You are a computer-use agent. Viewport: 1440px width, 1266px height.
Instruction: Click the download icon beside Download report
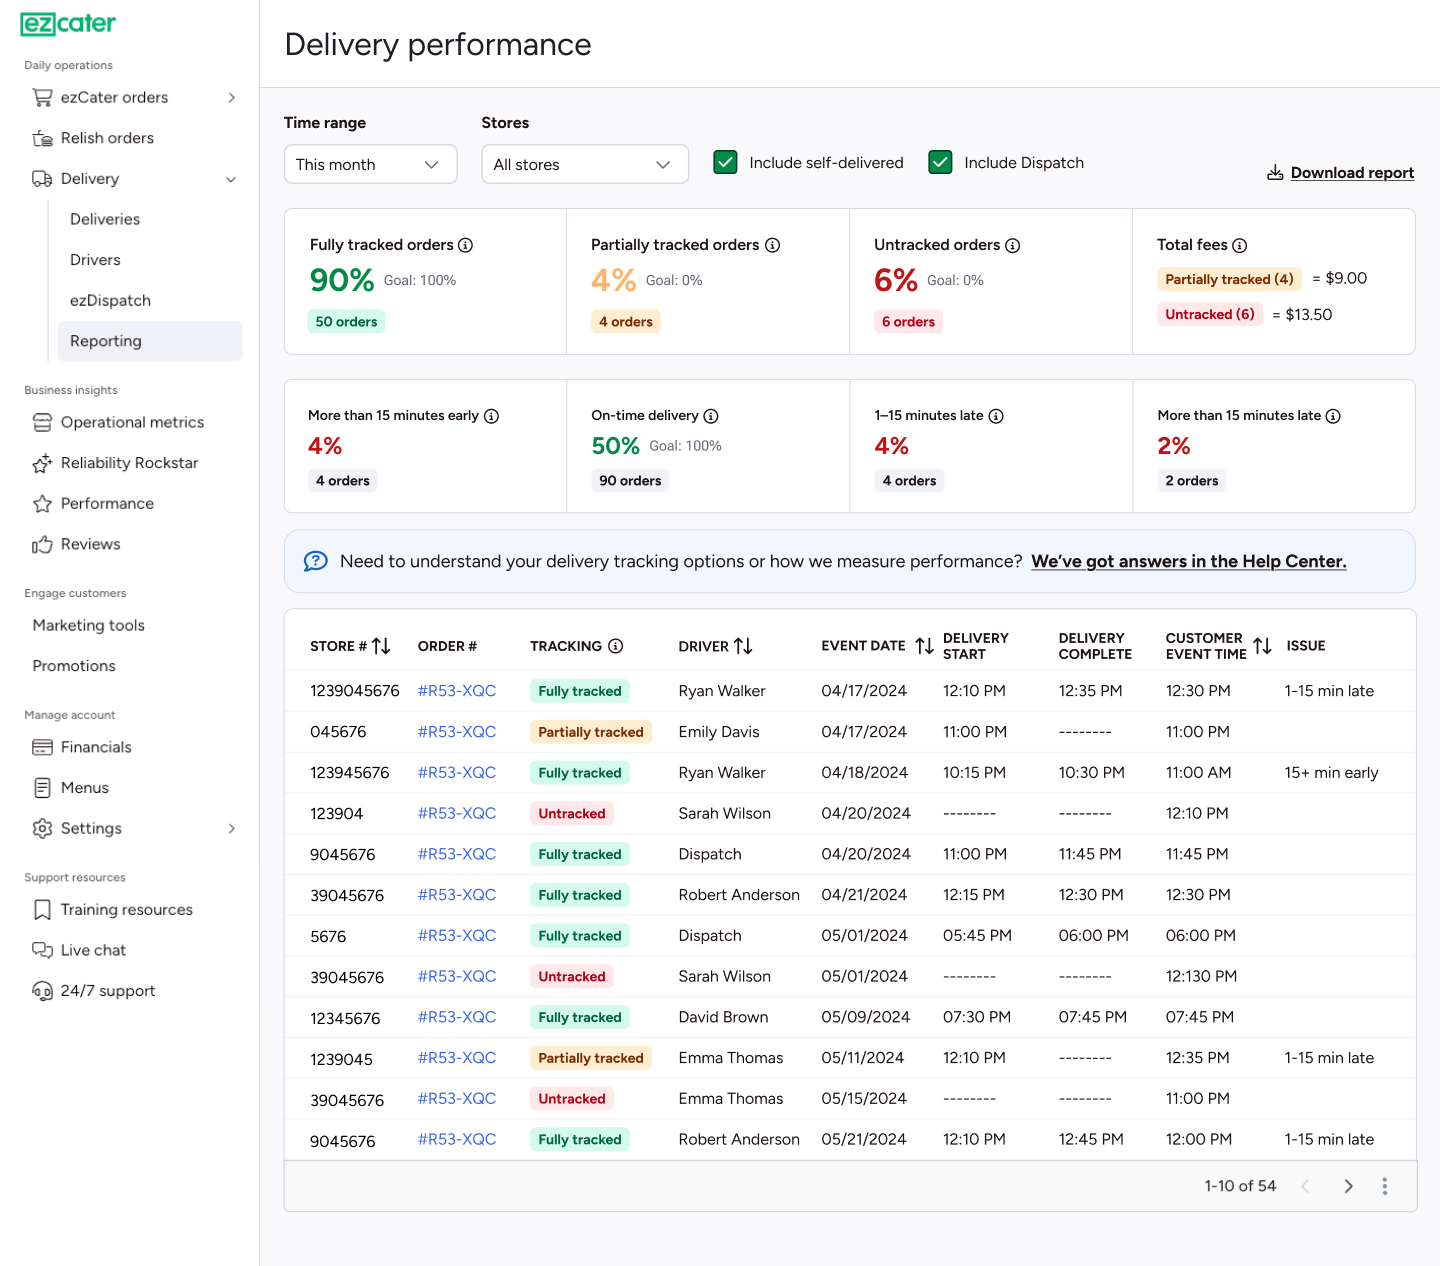1275,173
